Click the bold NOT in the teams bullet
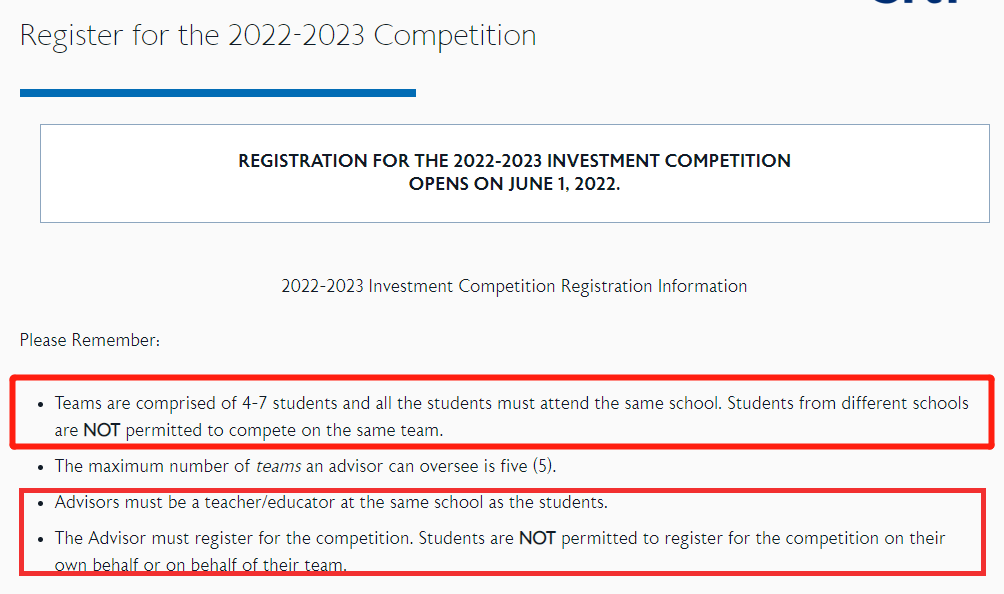 point(102,430)
